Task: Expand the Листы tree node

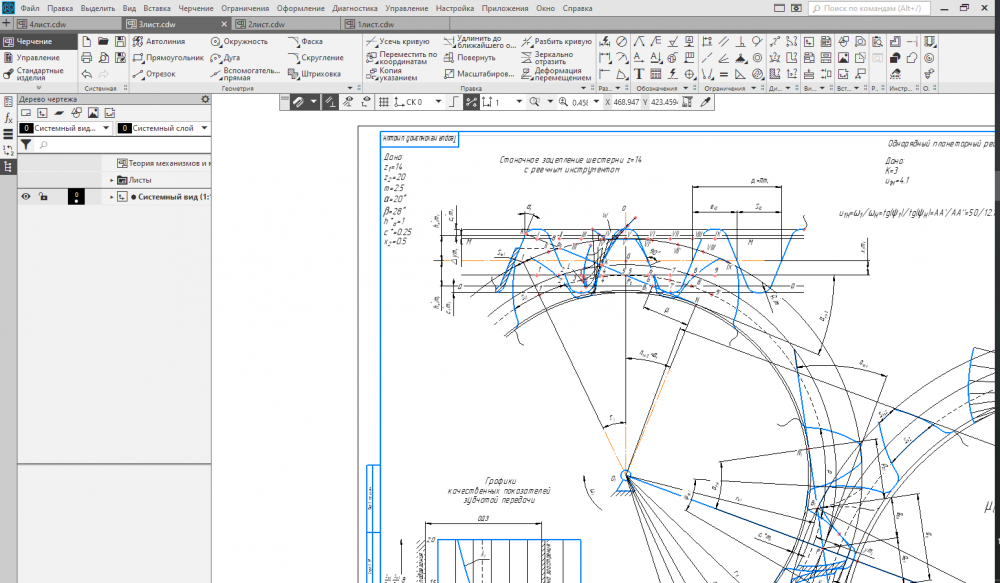Action: click(112, 180)
